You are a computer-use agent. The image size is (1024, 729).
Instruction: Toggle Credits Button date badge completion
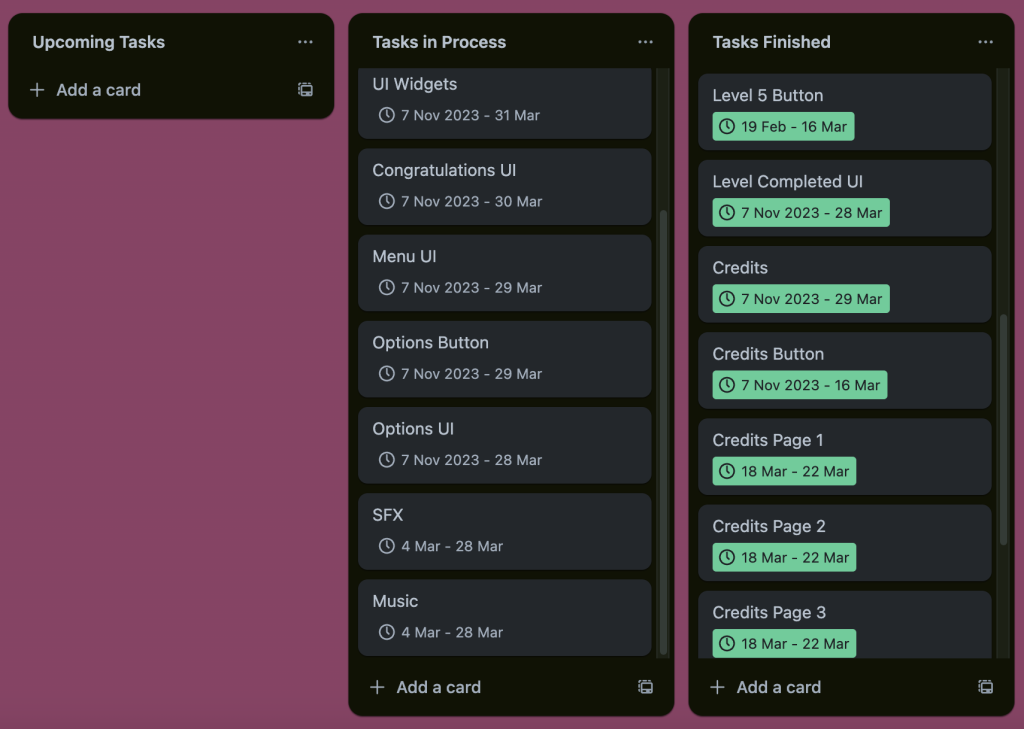(x=799, y=385)
